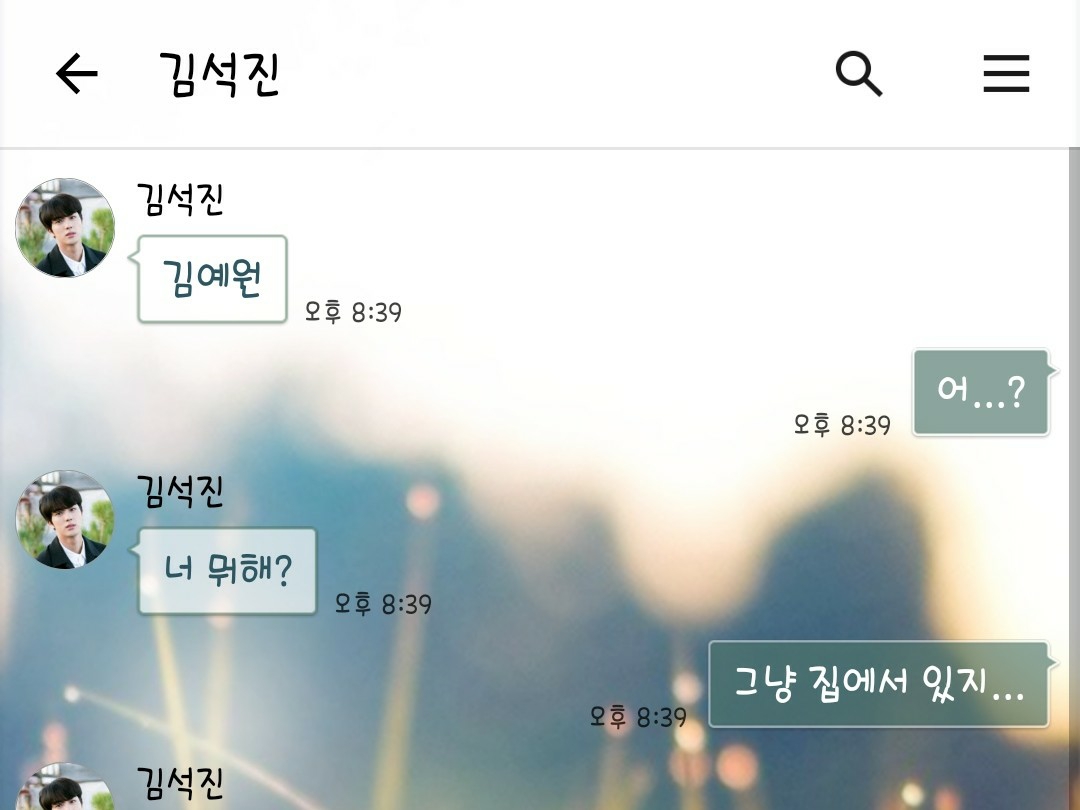1080x810 pixels.
Task: Tap the timestamp left of 어...? bubble
Action: 842,425
